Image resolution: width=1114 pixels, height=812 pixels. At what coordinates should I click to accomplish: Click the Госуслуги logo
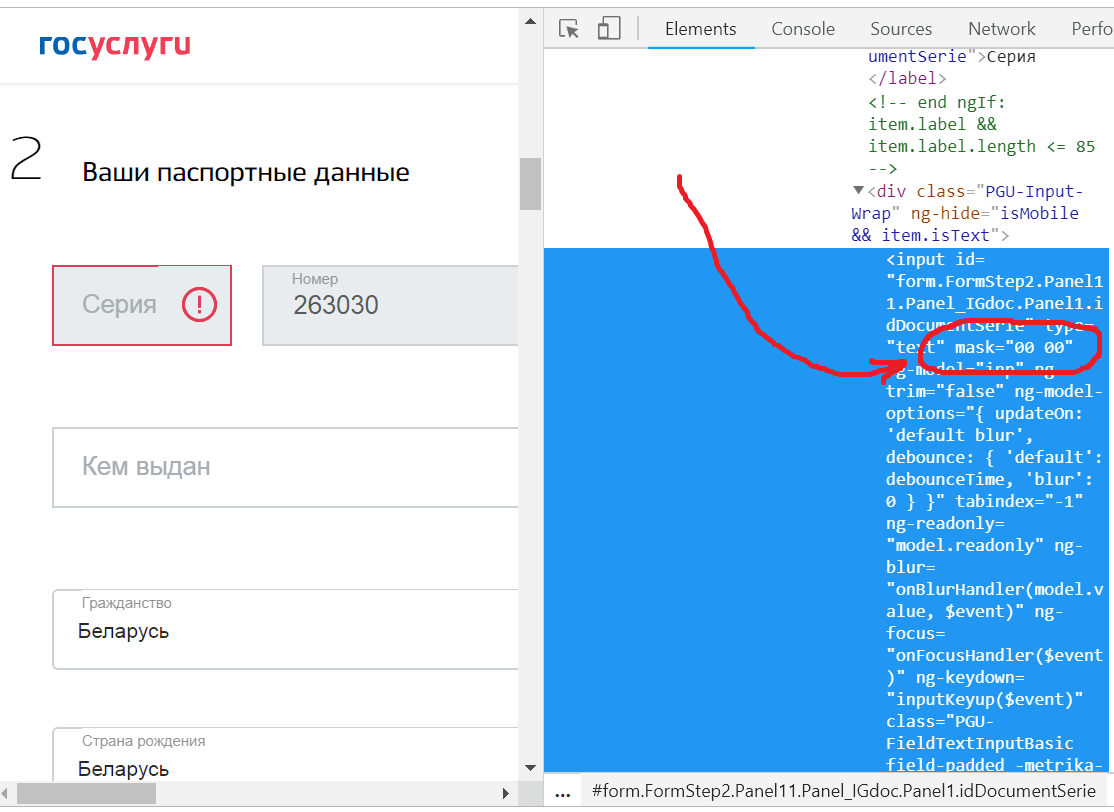point(114,44)
